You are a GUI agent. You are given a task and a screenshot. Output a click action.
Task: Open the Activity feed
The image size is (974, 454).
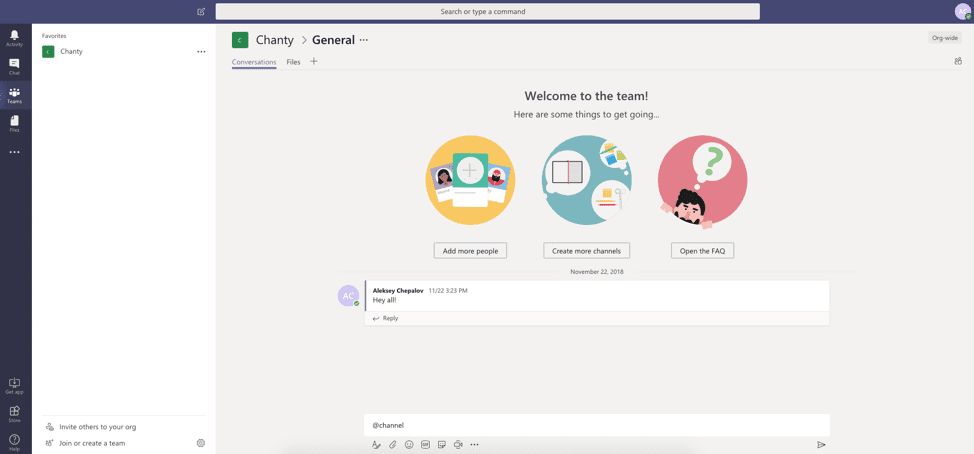pyautogui.click(x=14, y=38)
